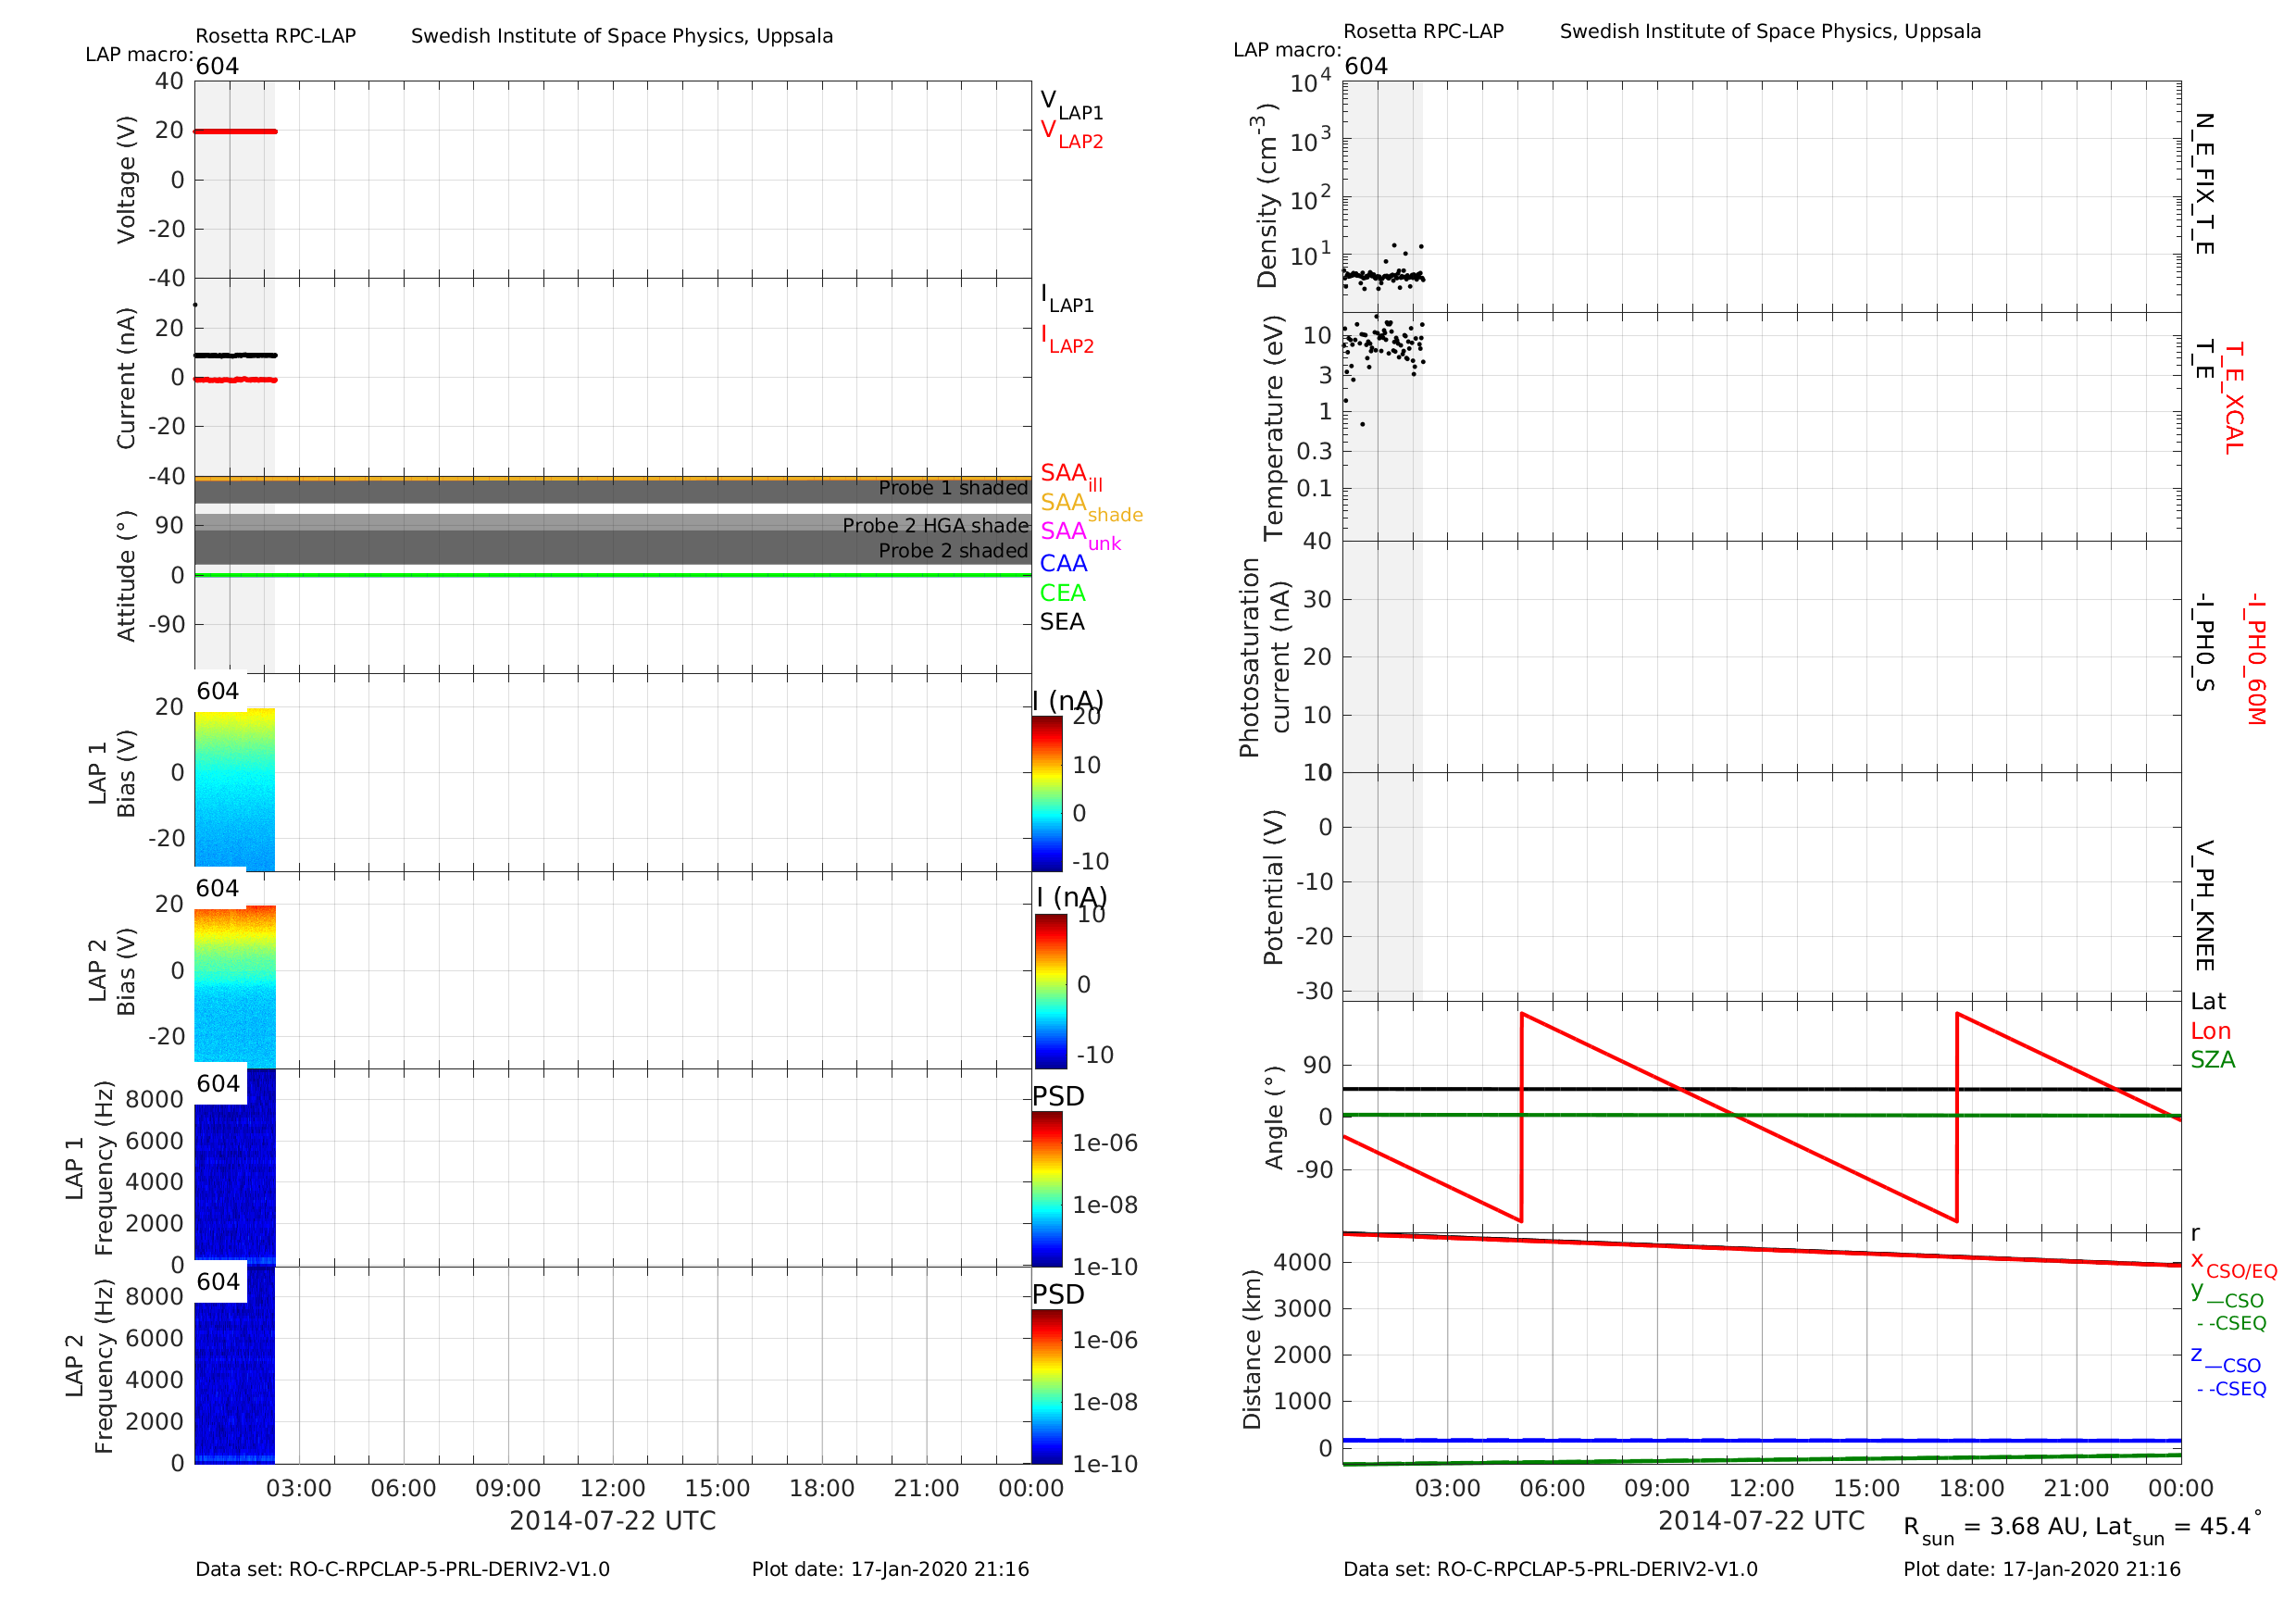Click the 'Probe 2 HGA shade' annotation
This screenshot has width=2296, height=1624.
click(935, 525)
